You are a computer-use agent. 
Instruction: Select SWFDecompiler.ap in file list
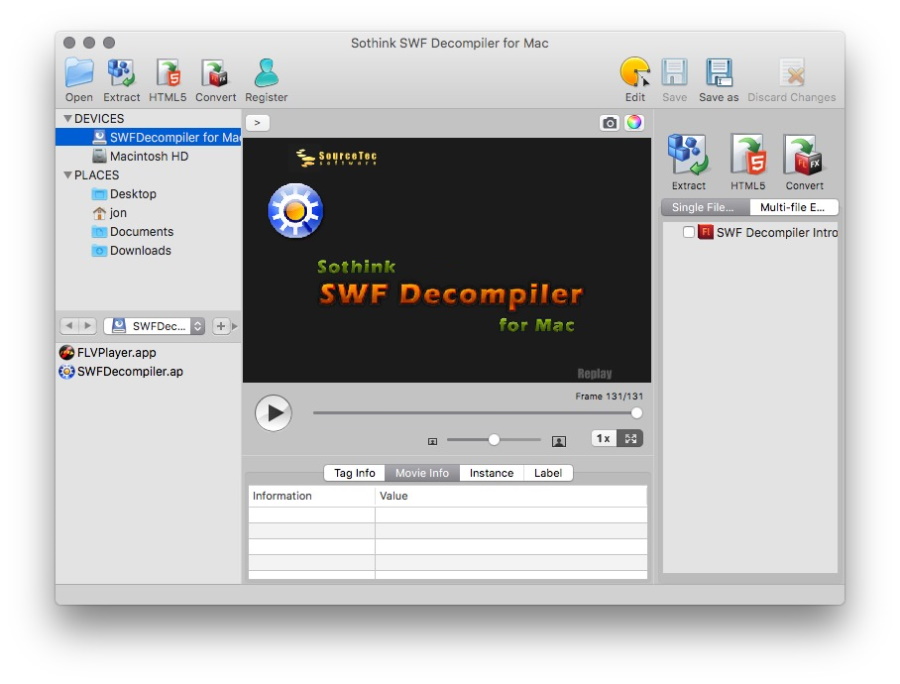tap(148, 371)
